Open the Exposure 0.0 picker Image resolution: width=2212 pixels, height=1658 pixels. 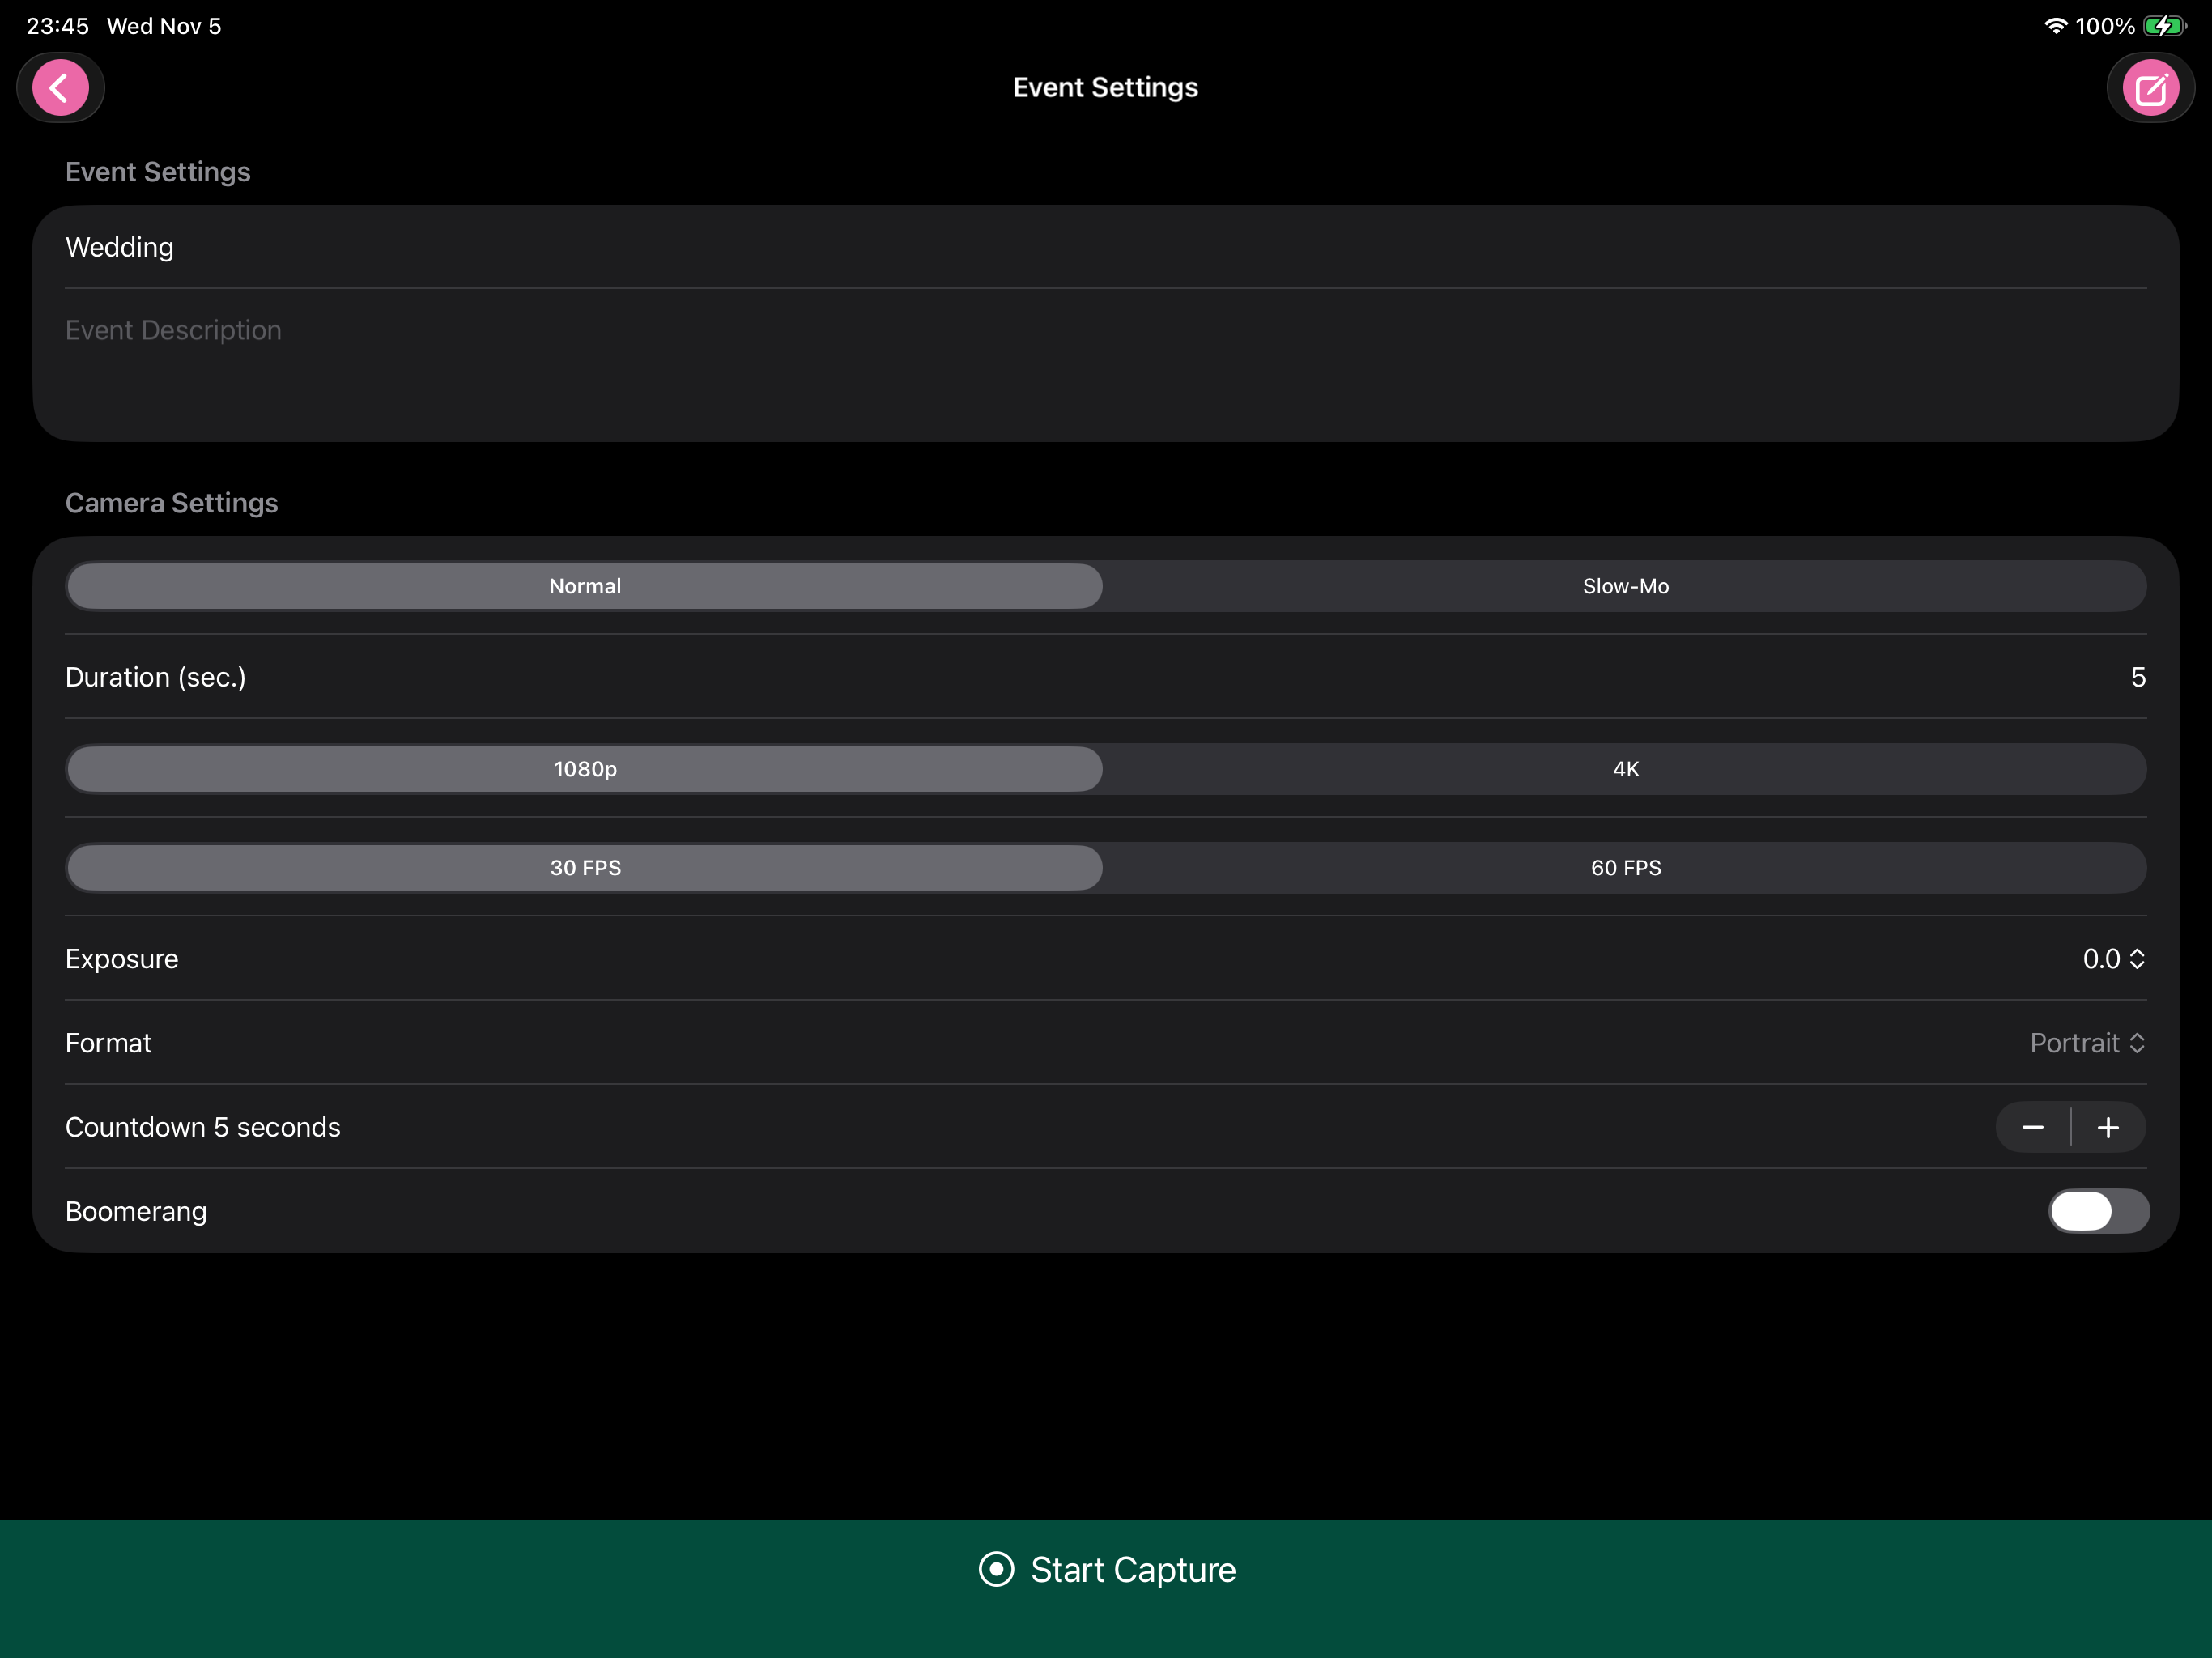[x=2113, y=959]
